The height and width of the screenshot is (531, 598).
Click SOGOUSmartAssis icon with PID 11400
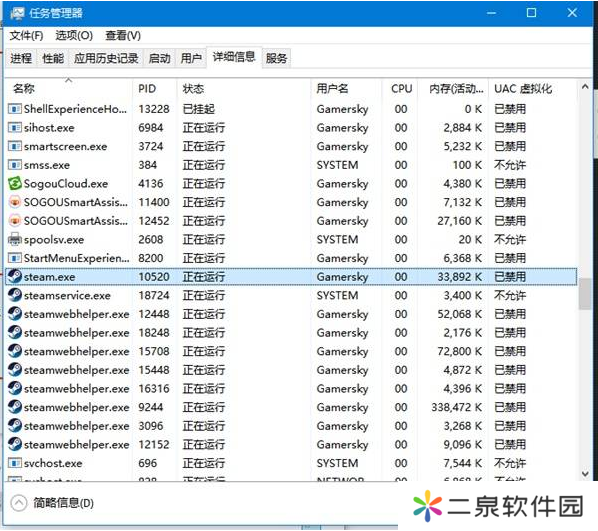[15, 202]
